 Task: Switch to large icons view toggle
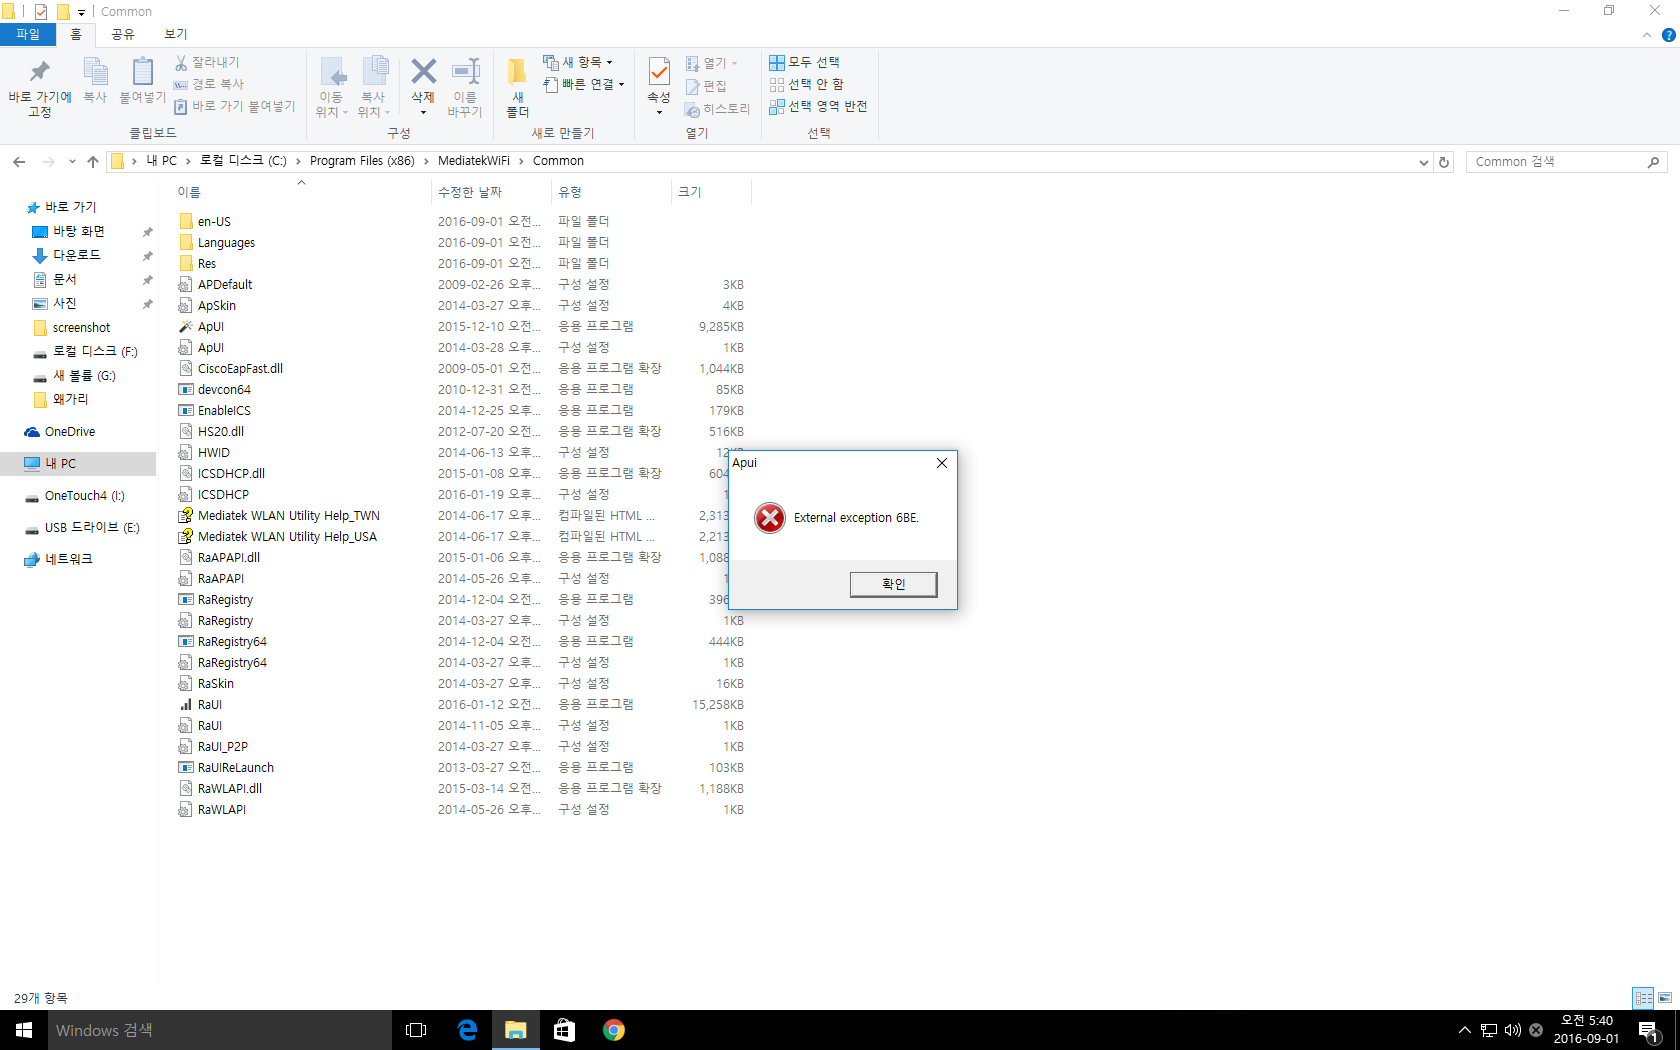(x=1665, y=998)
